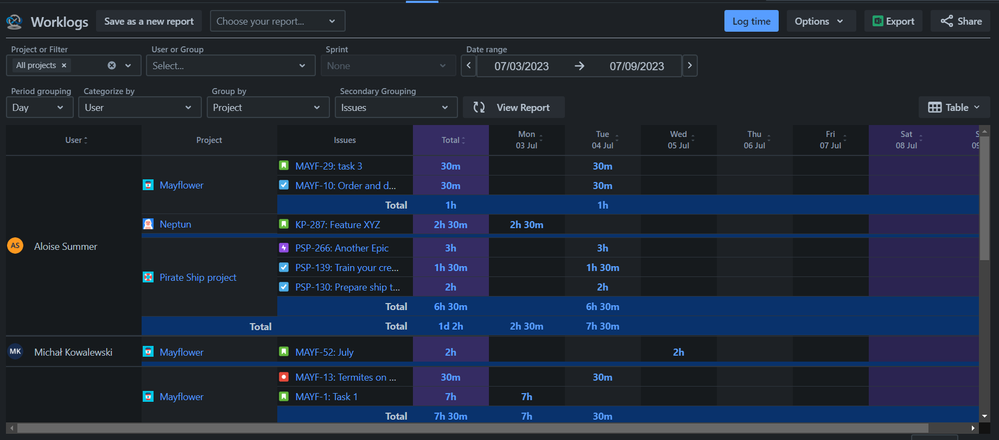Switch view using the Table menu
Screen dimensions: 999x440
pyautogui.click(x=954, y=107)
